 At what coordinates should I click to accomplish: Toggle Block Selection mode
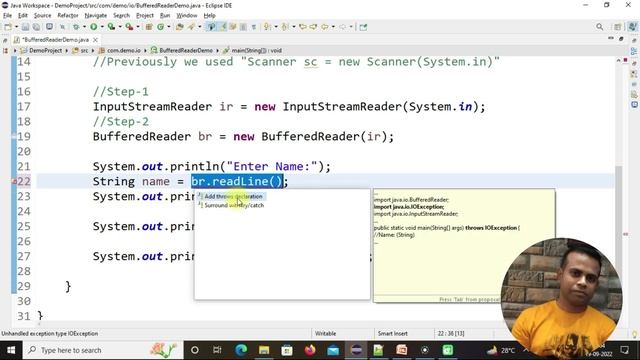243,27
